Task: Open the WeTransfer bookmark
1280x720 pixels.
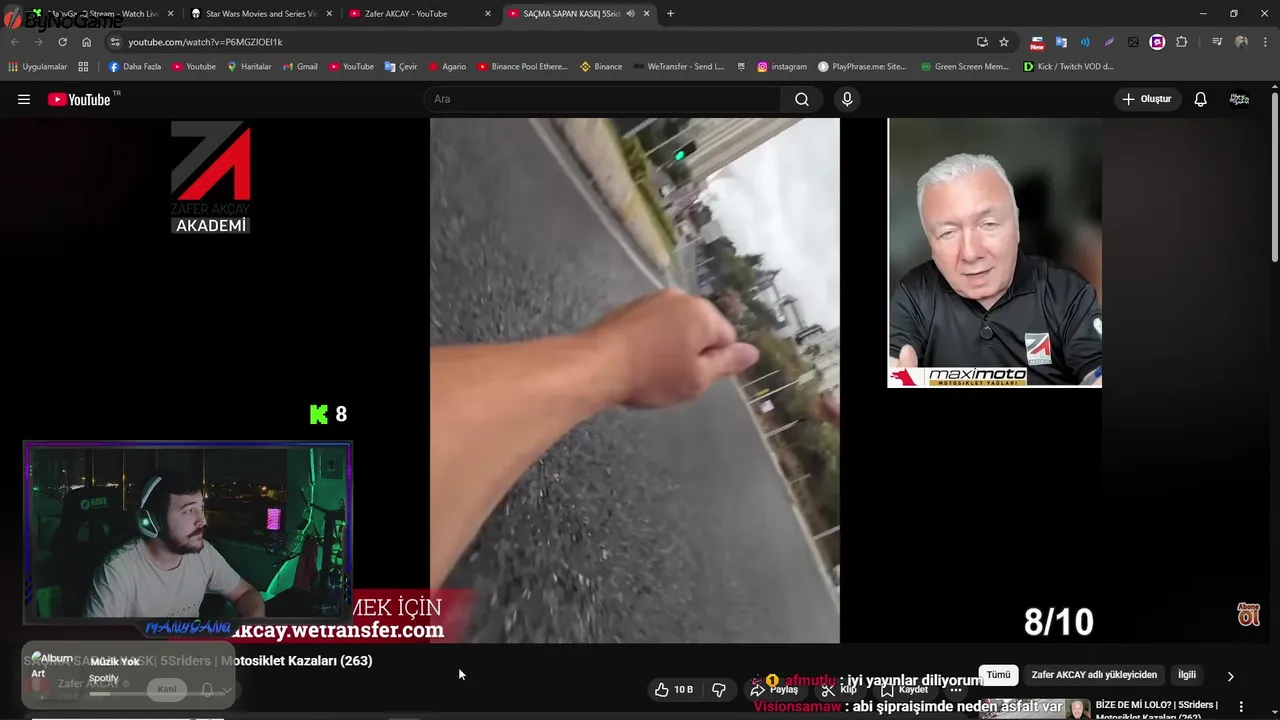Action: (679, 67)
